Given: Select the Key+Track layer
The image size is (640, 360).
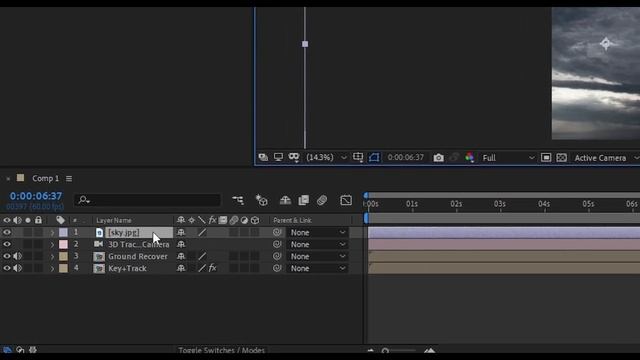Looking at the screenshot, I should tap(127, 268).
